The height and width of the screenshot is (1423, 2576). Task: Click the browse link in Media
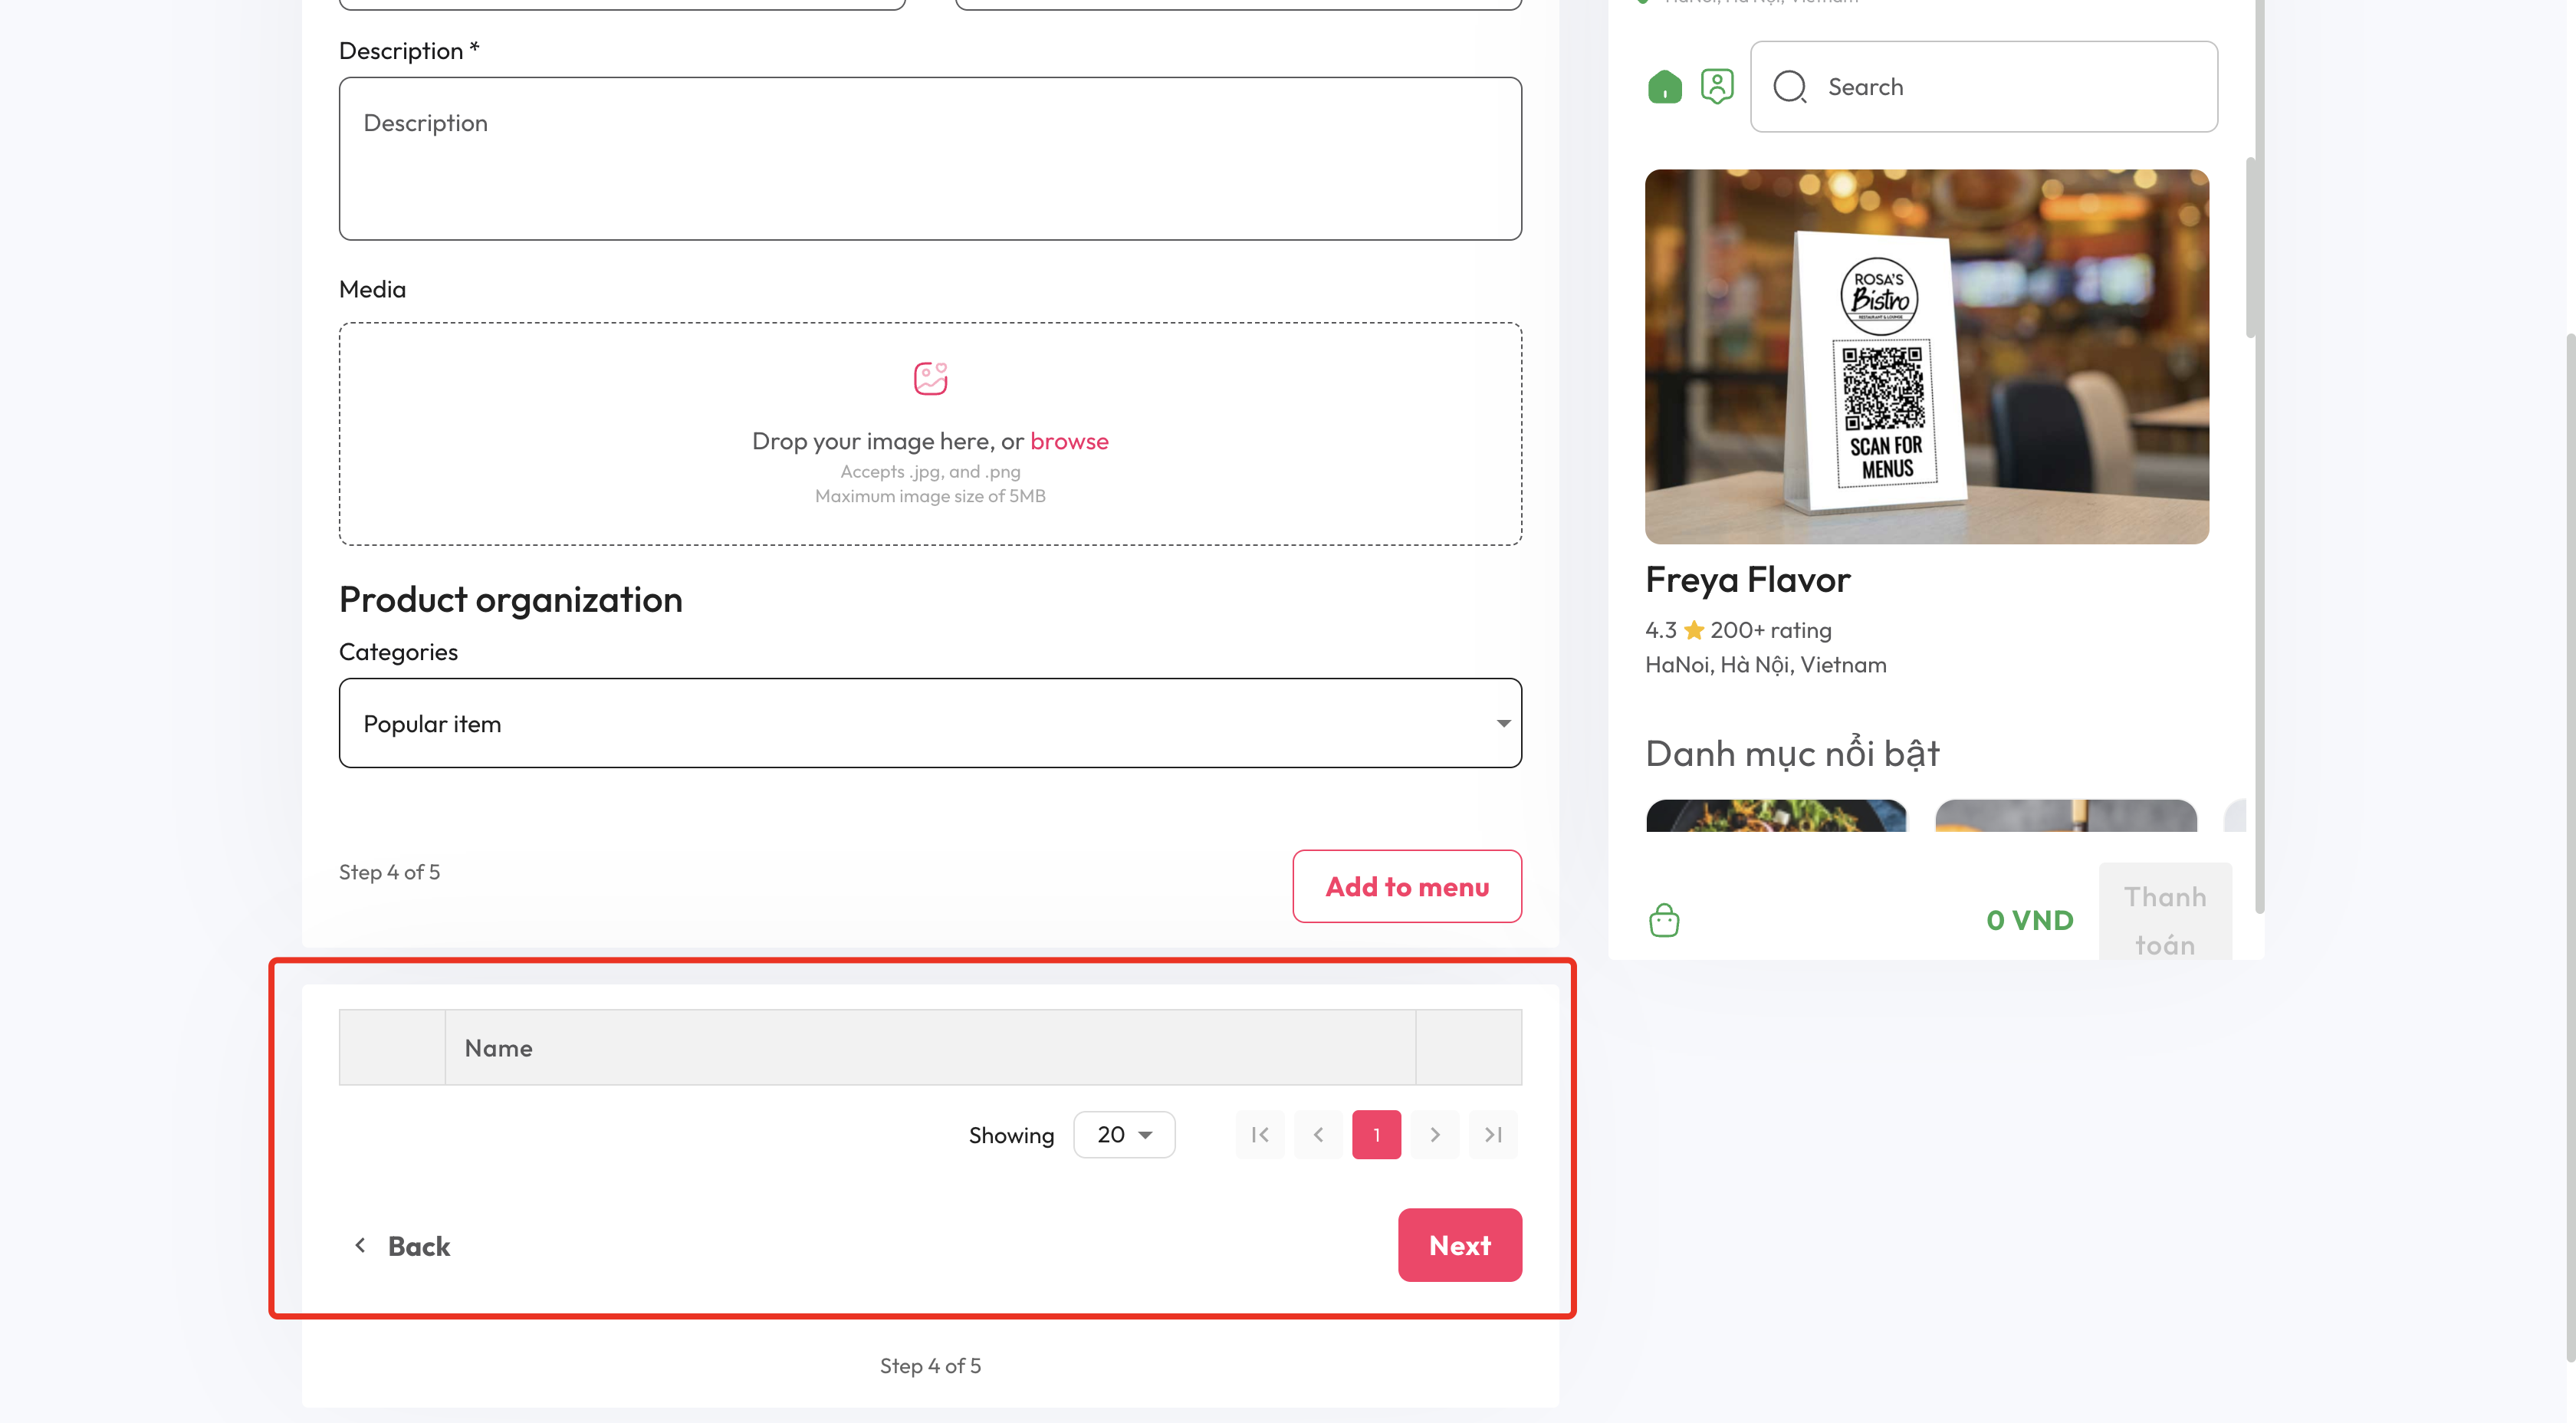[x=1069, y=441]
